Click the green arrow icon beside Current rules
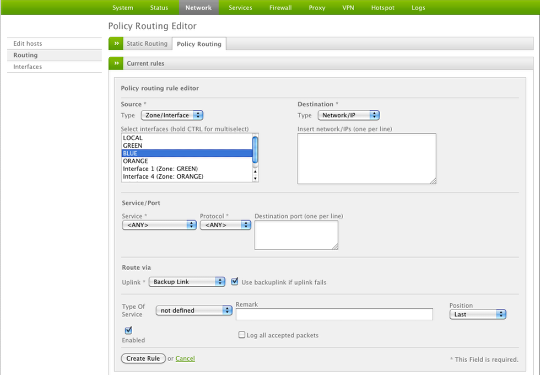 click(116, 63)
